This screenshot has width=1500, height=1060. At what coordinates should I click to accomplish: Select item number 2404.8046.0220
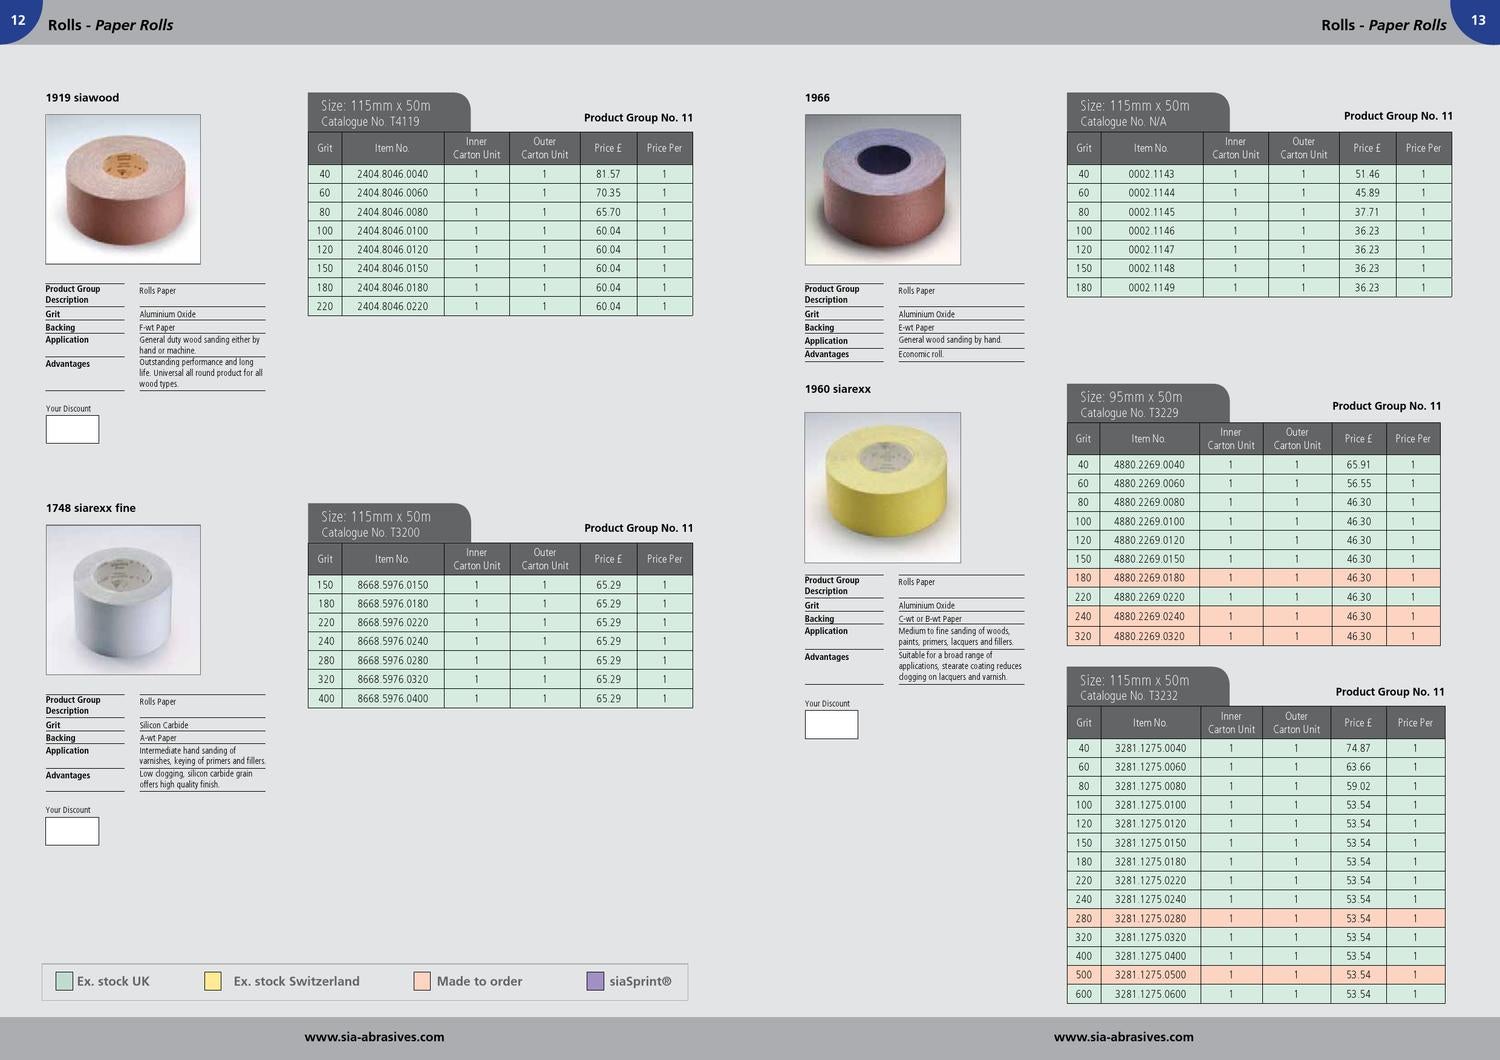392,306
